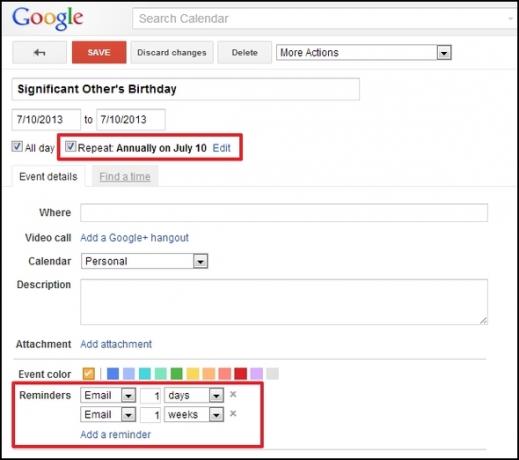Viewport: 519px width, 460px height.
Task: Choose the red event color swatch
Action: coord(241,374)
